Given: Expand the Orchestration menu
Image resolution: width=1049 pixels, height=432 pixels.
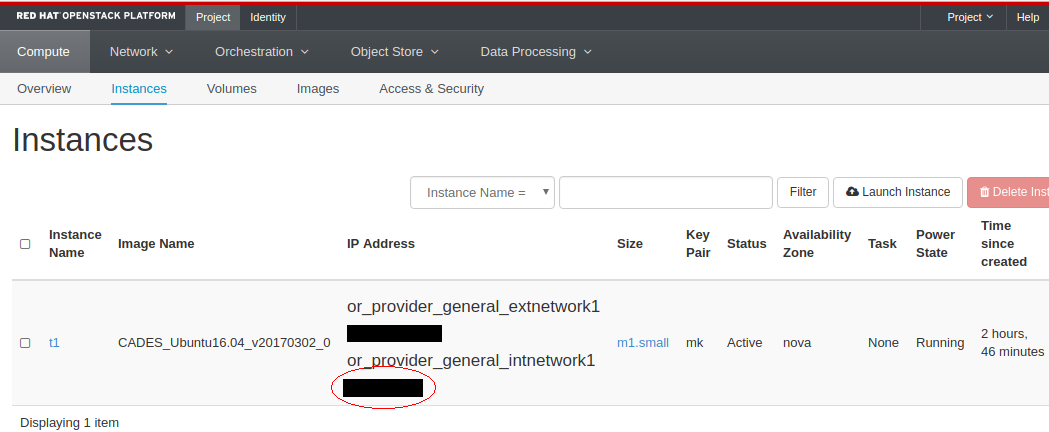Looking at the screenshot, I should [x=261, y=52].
